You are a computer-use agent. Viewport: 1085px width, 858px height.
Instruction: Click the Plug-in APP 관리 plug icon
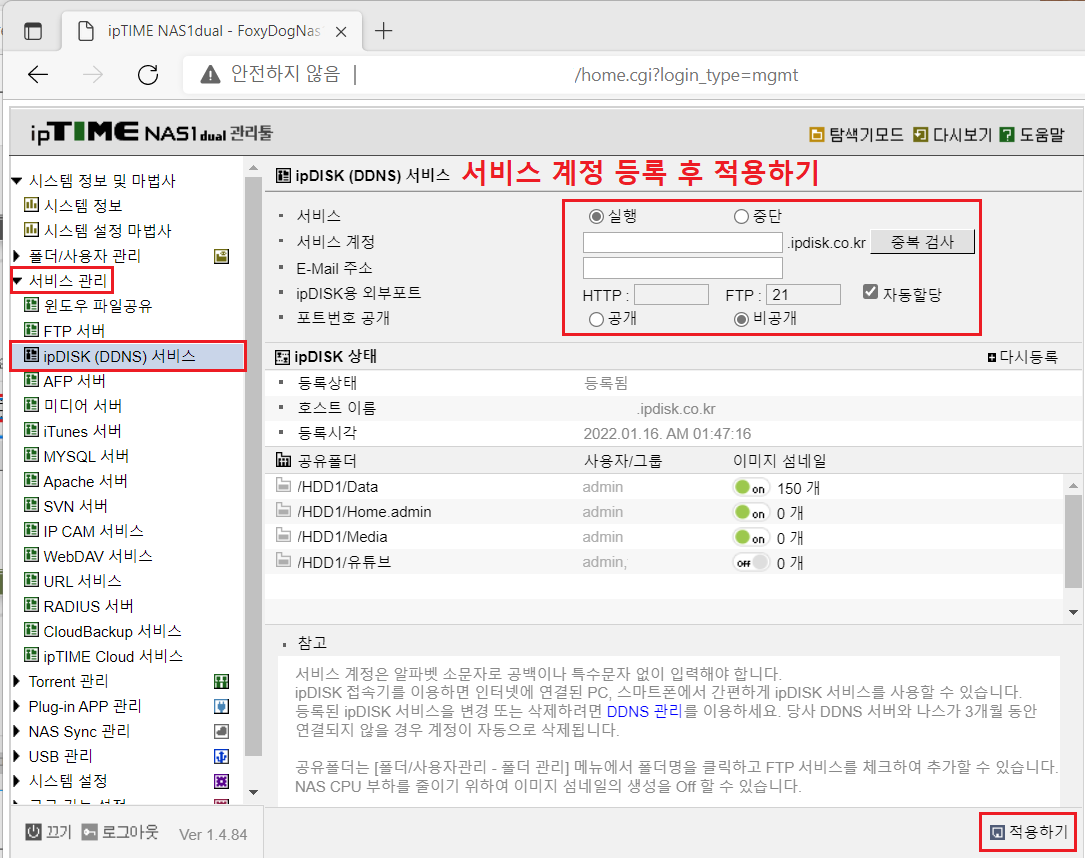tap(221, 706)
